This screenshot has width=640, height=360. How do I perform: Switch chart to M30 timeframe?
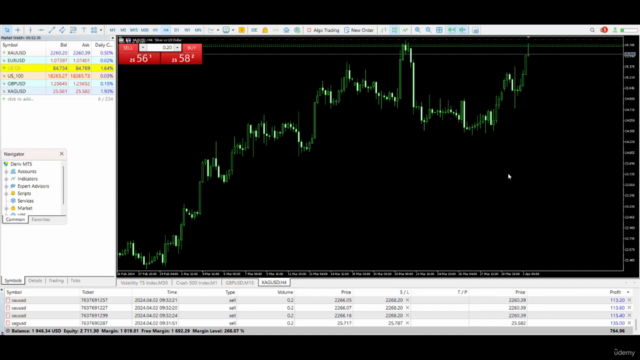(144, 30)
